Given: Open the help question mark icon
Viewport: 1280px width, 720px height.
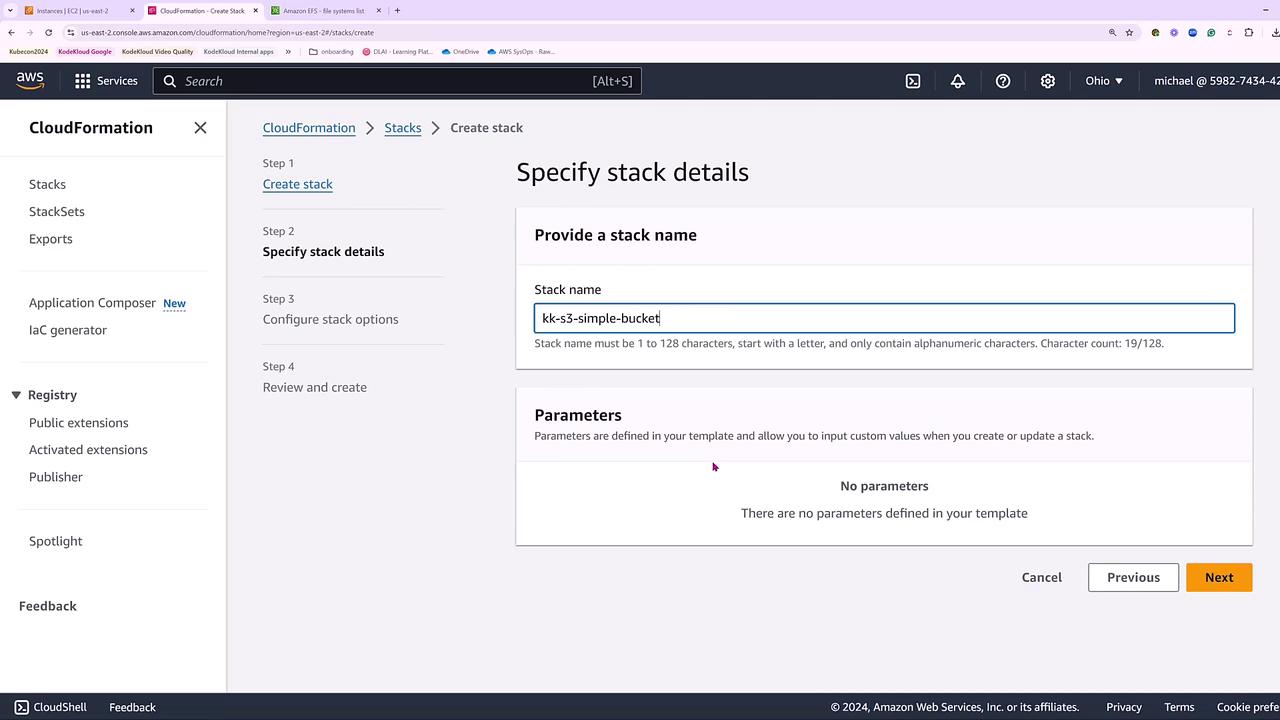Looking at the screenshot, I should (x=1003, y=81).
